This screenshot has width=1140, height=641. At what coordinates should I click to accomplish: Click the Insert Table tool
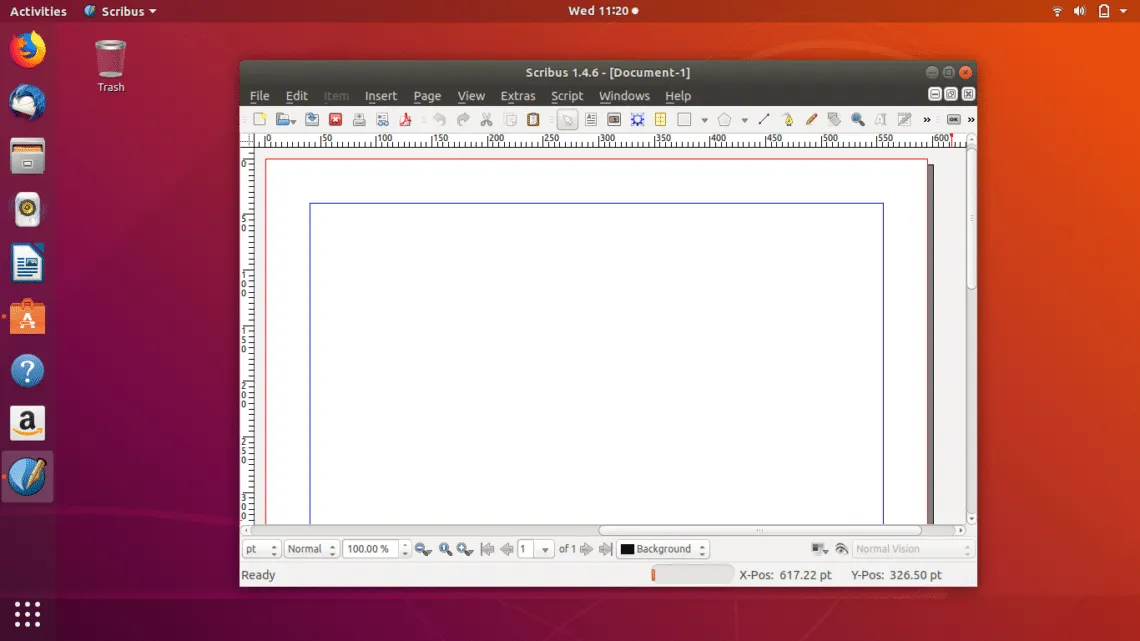click(x=660, y=120)
